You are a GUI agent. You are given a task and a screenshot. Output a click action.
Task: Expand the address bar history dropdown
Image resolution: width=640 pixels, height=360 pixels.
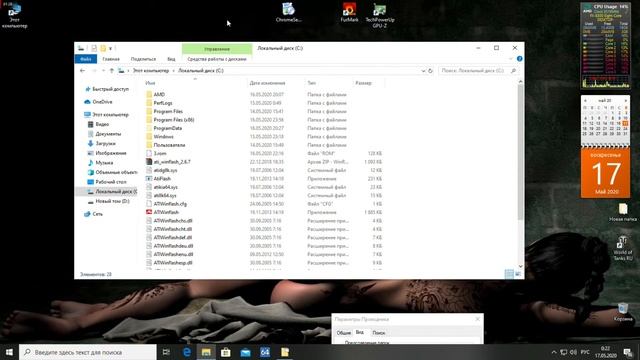click(x=423, y=71)
